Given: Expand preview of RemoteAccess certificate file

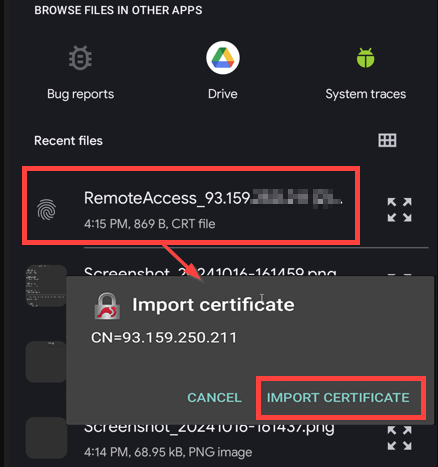Looking at the screenshot, I should pos(399,210).
